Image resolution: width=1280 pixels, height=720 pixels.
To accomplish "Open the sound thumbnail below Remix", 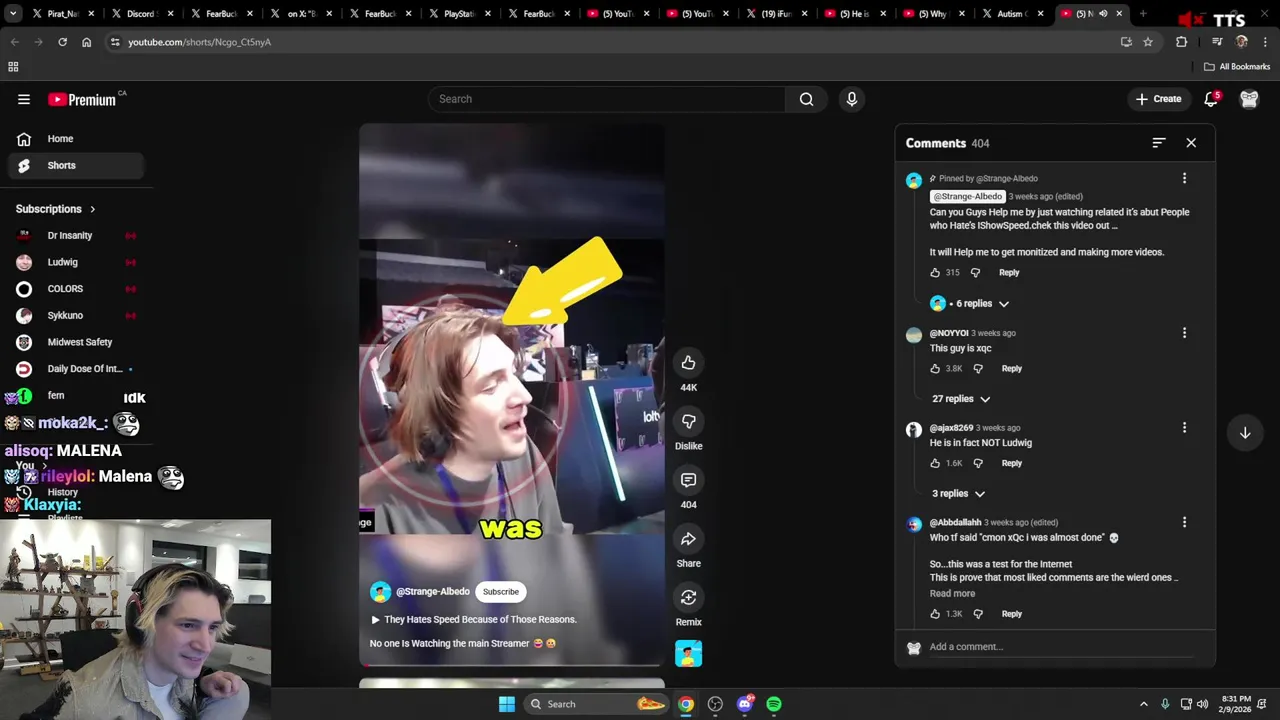I will 688,654.
